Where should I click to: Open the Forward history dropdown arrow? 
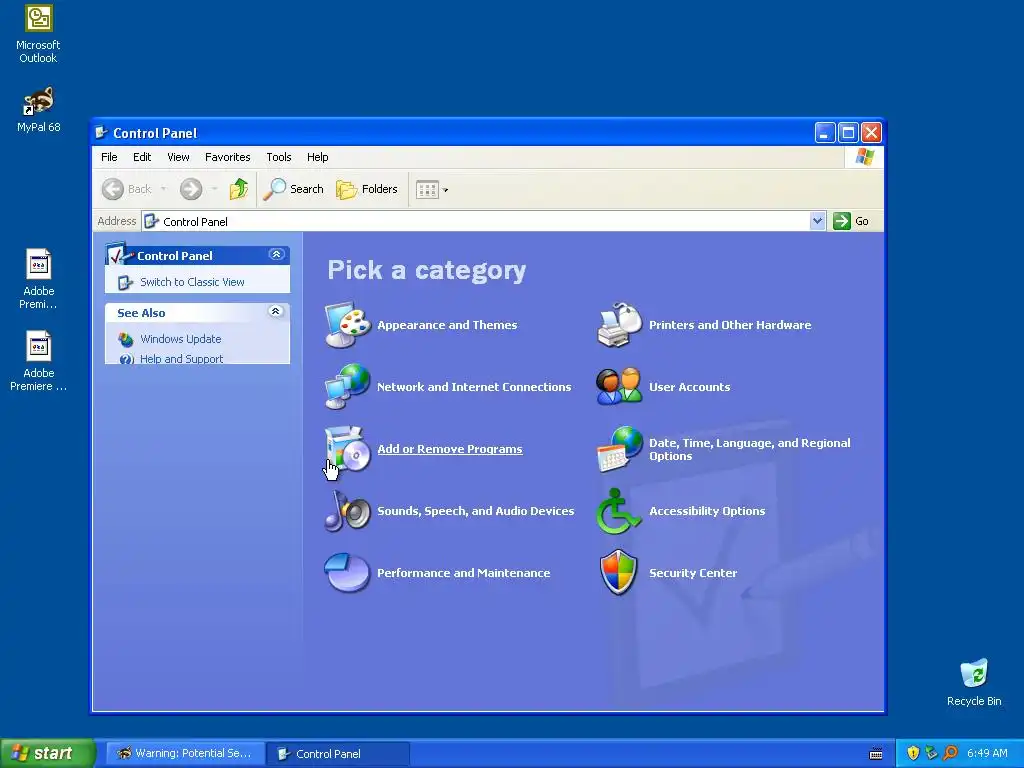214,189
